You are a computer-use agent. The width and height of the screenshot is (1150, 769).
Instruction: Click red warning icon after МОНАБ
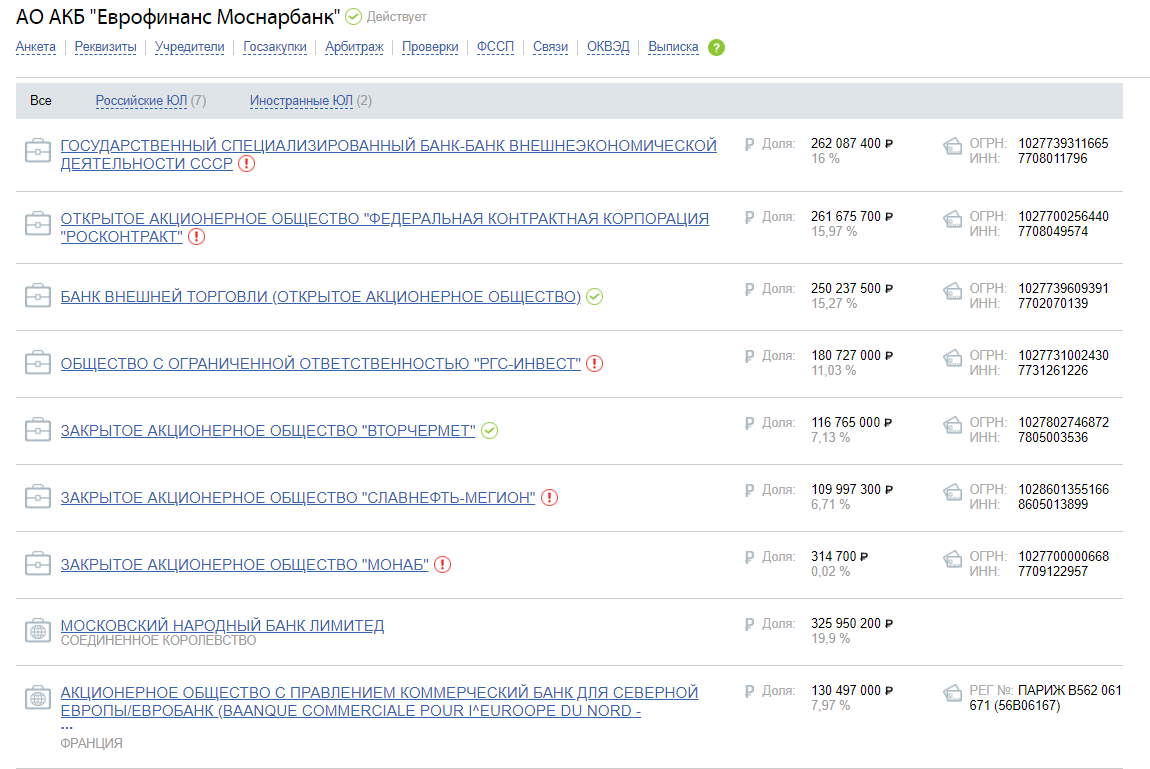point(442,564)
